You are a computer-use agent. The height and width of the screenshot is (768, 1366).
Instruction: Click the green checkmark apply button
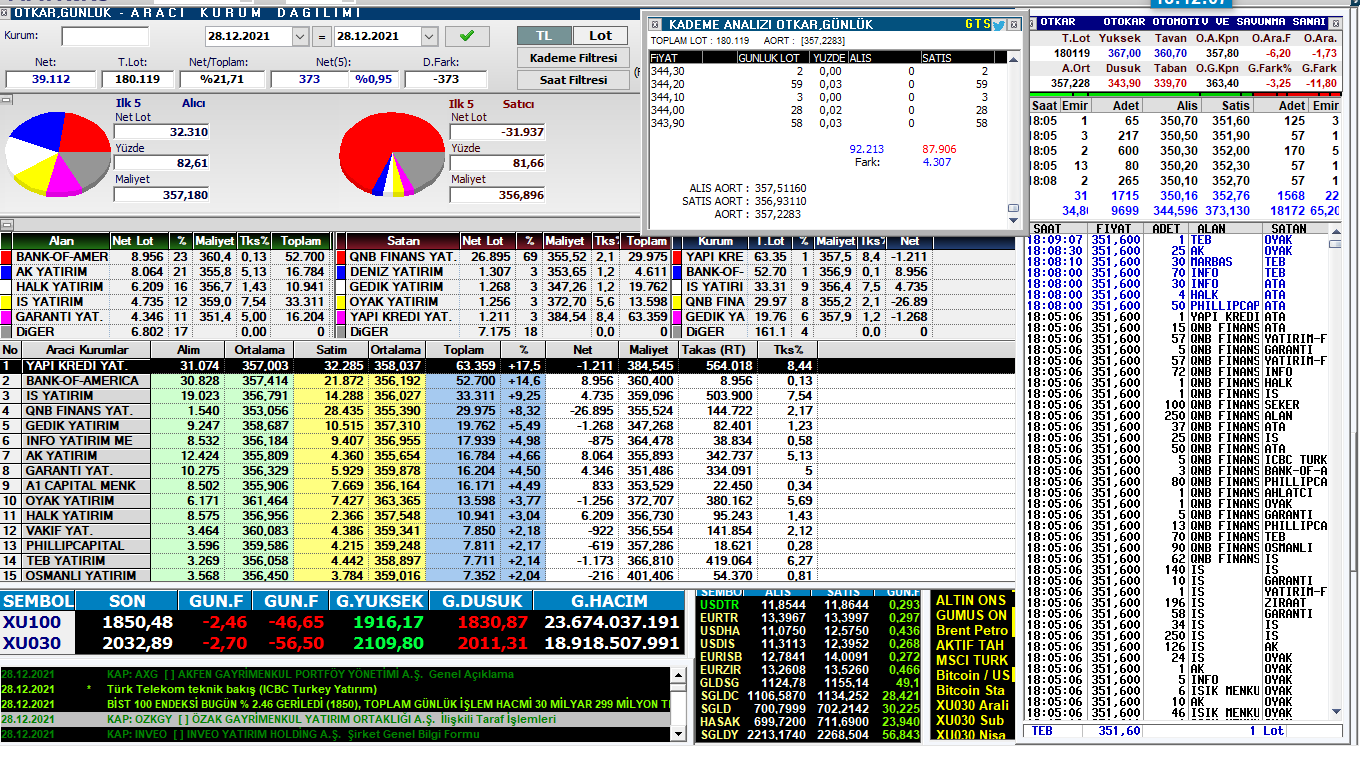467,36
